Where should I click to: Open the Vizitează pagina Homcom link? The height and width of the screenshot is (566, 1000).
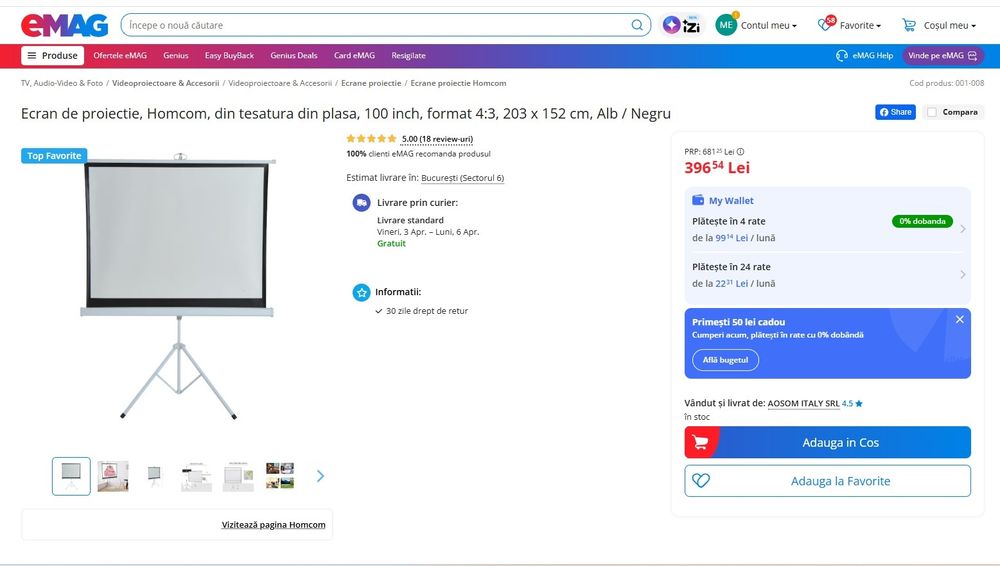pos(274,525)
